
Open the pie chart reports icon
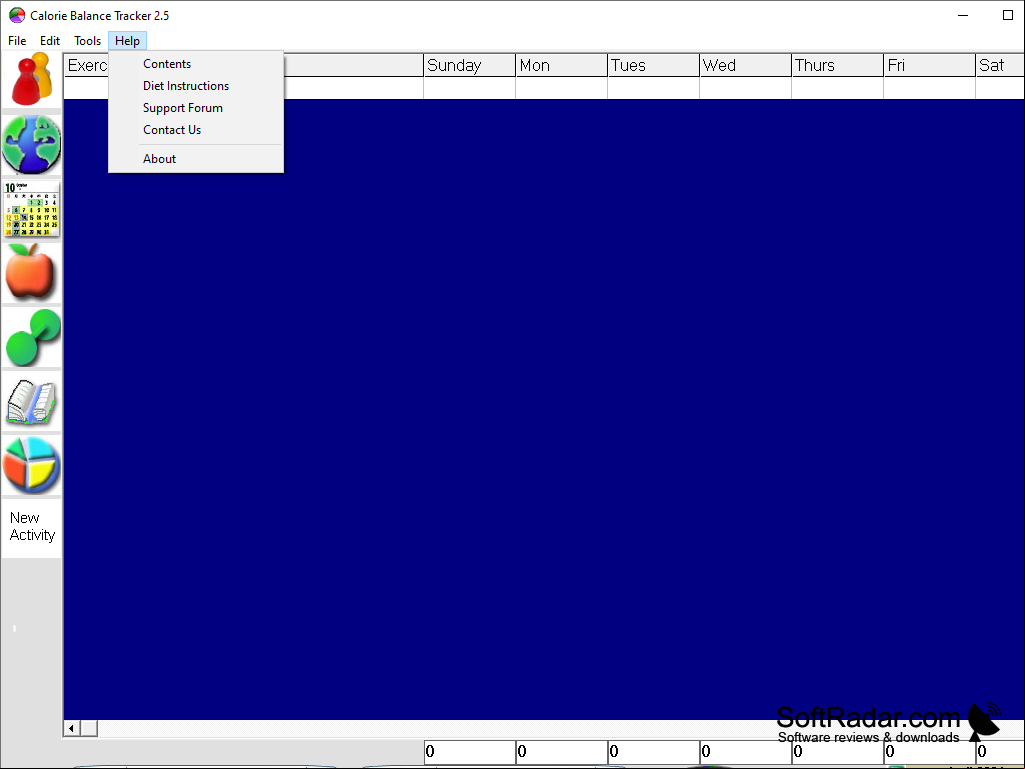tap(32, 465)
